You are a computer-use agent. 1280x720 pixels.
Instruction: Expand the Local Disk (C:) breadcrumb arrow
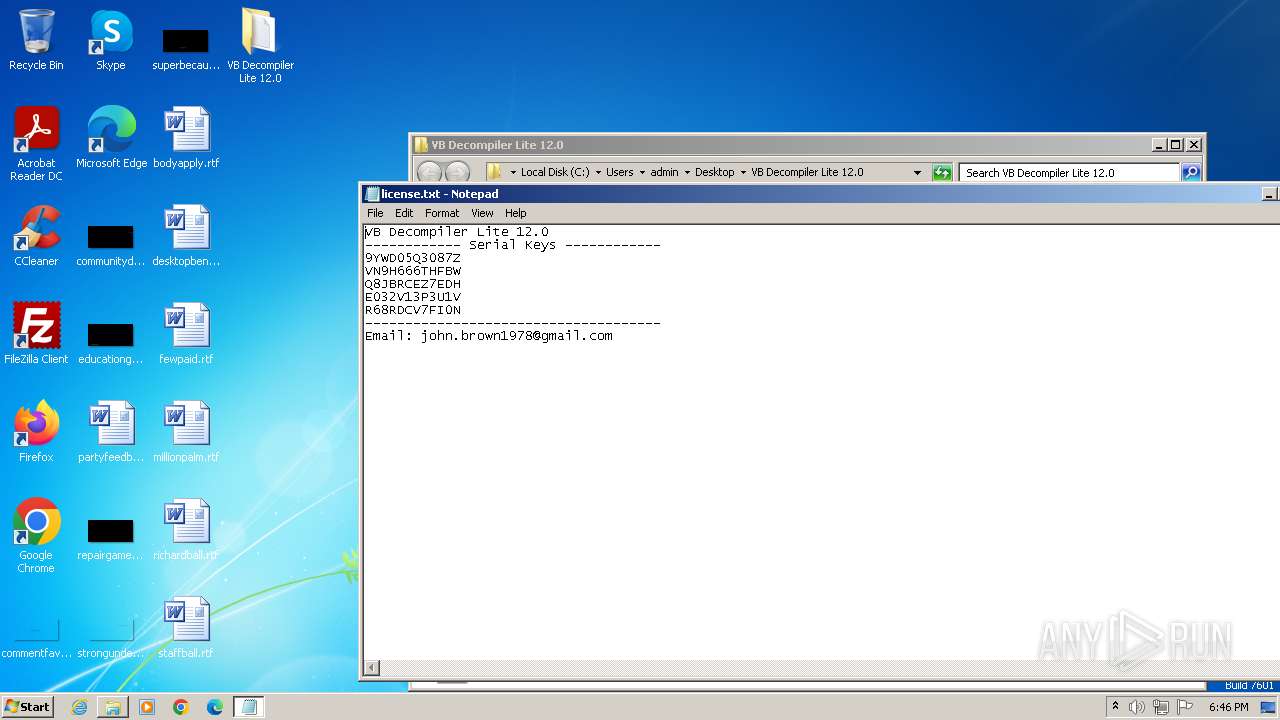pos(598,172)
